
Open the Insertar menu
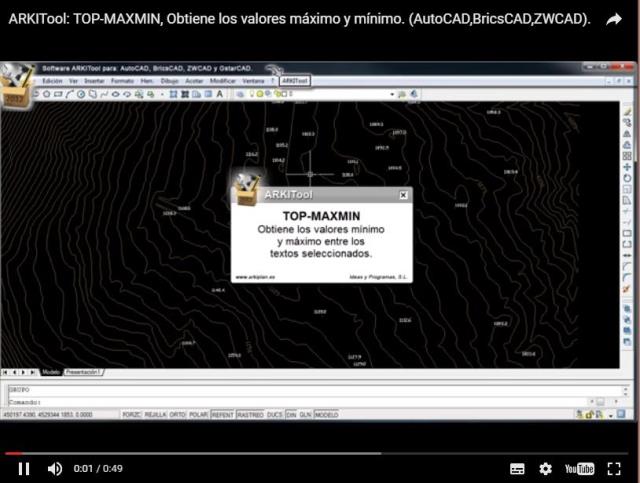point(94,81)
